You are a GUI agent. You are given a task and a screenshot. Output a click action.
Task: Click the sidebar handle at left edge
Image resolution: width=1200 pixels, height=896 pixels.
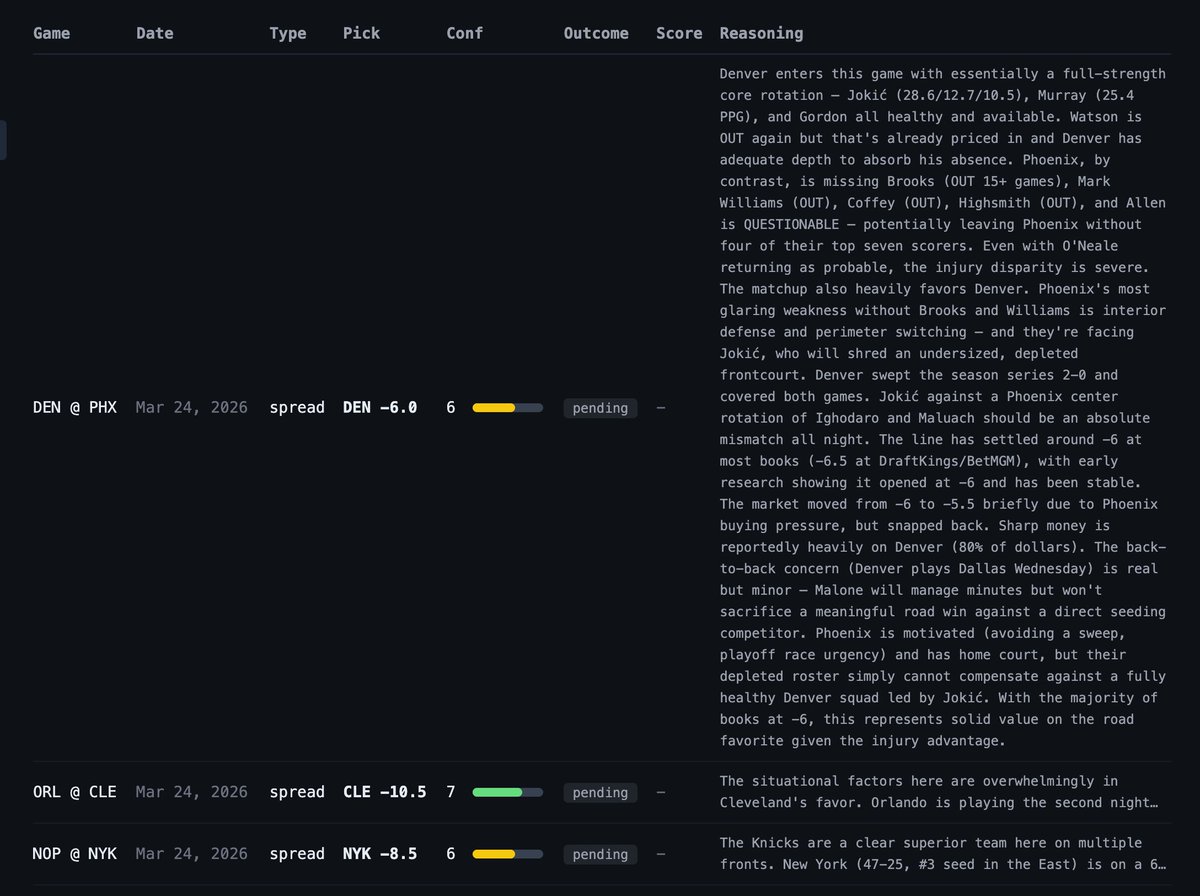(x=3, y=140)
